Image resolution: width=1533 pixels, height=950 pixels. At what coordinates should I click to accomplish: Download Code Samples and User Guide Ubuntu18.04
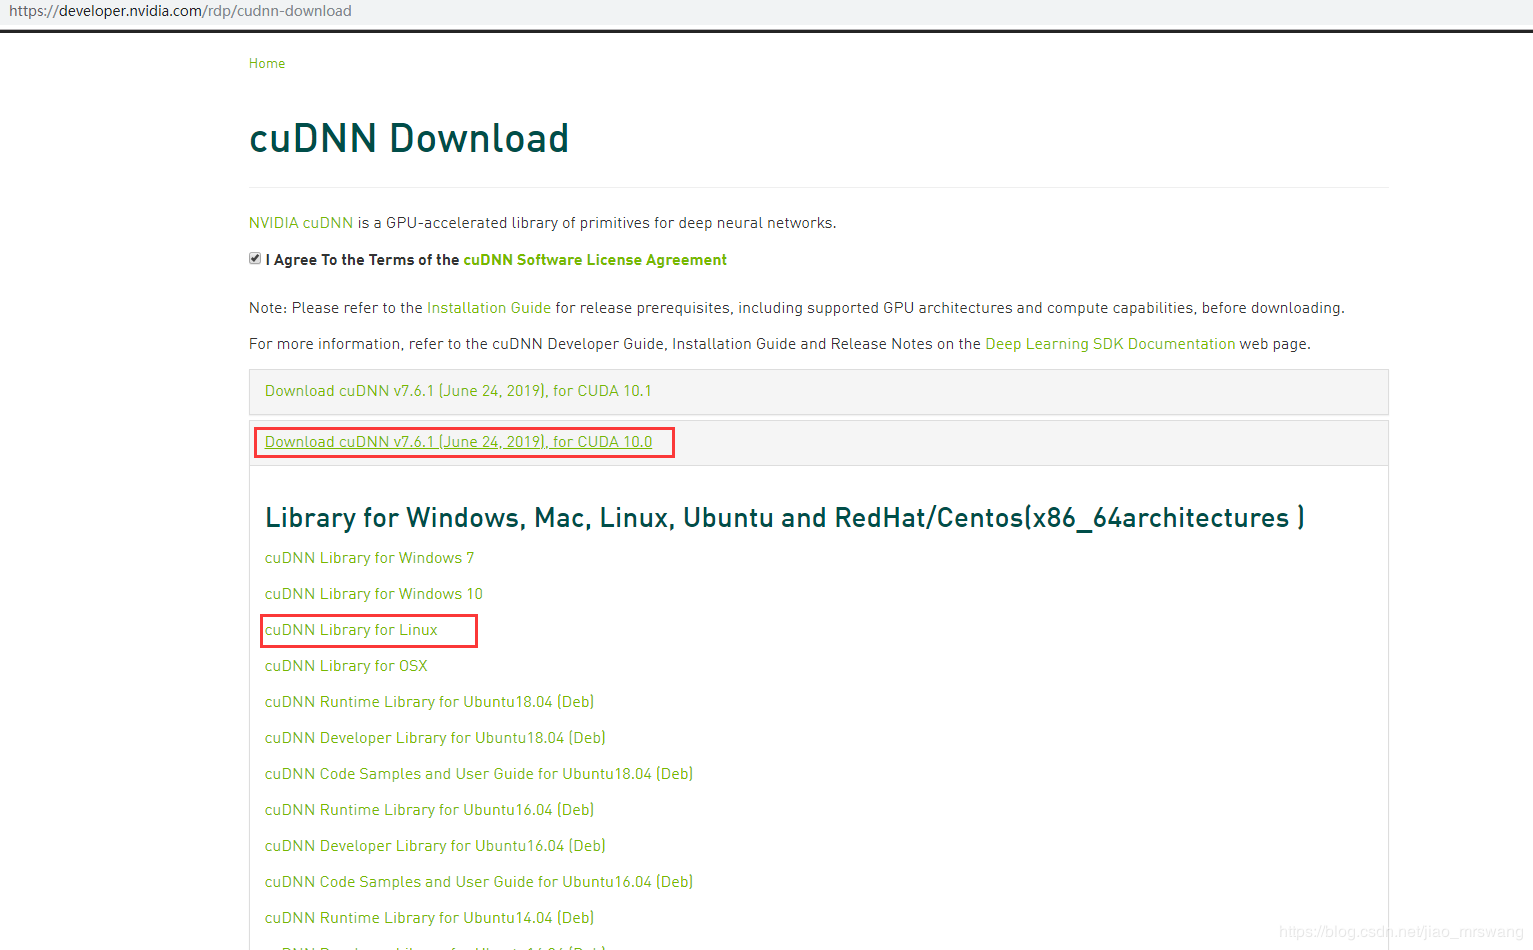479,774
